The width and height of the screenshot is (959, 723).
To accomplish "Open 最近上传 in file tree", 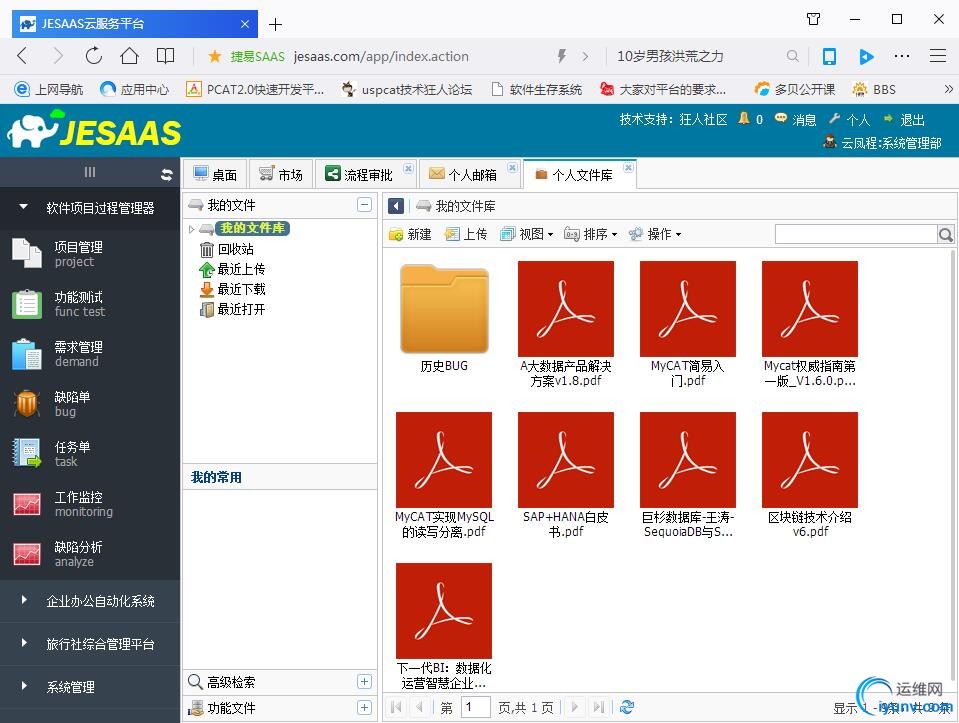I will pyautogui.click(x=232, y=269).
